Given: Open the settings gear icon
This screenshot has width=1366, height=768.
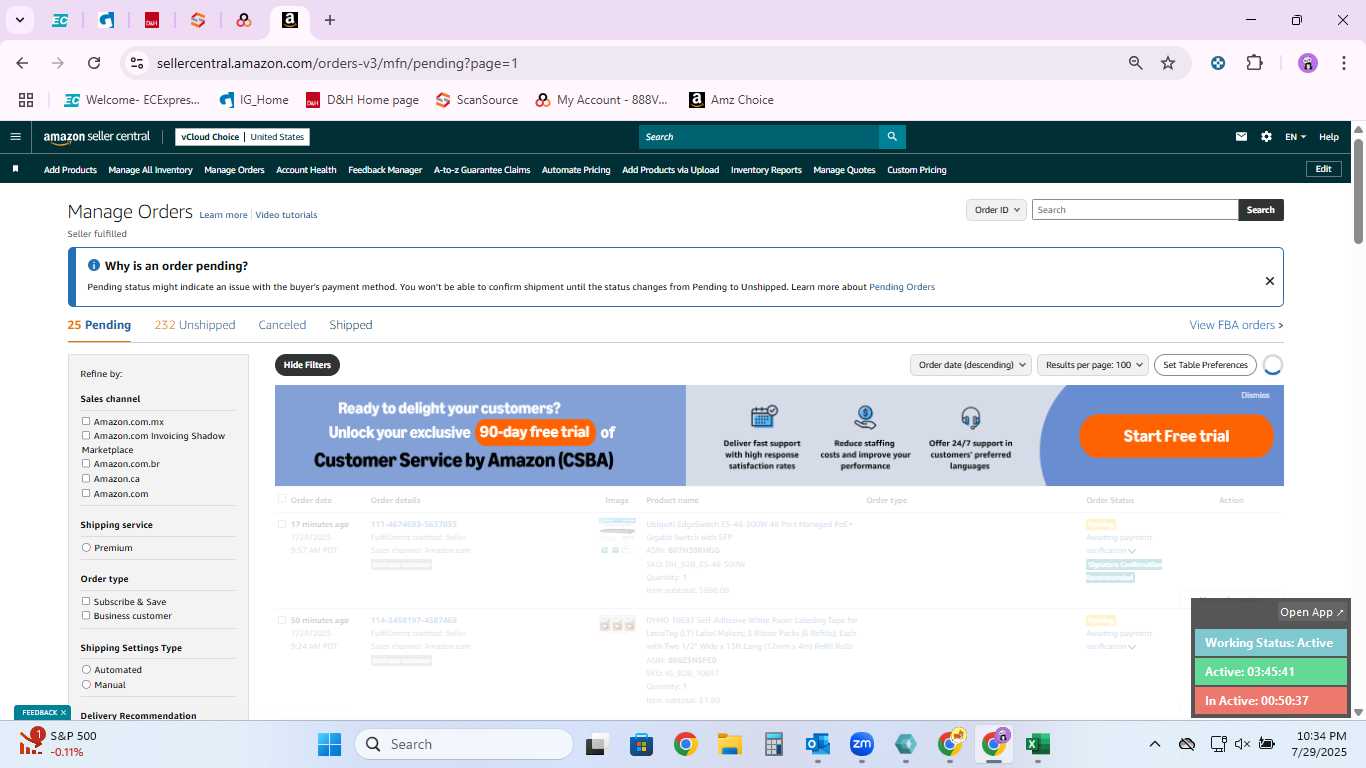Looking at the screenshot, I should [x=1266, y=137].
